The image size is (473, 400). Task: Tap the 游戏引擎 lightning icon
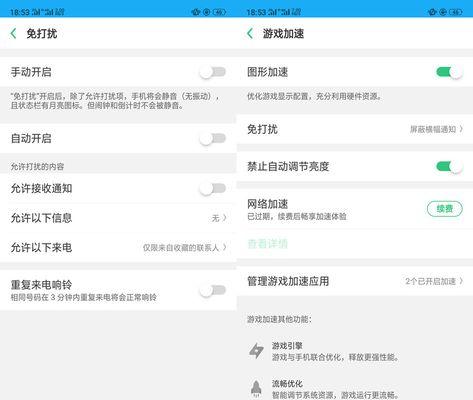(256, 351)
